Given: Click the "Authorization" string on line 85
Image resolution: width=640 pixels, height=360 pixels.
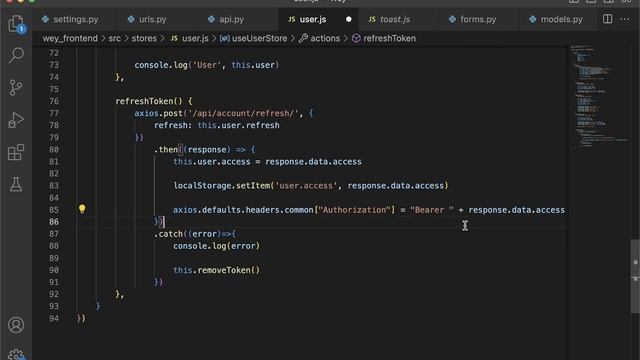Looking at the screenshot, I should pos(354,210).
